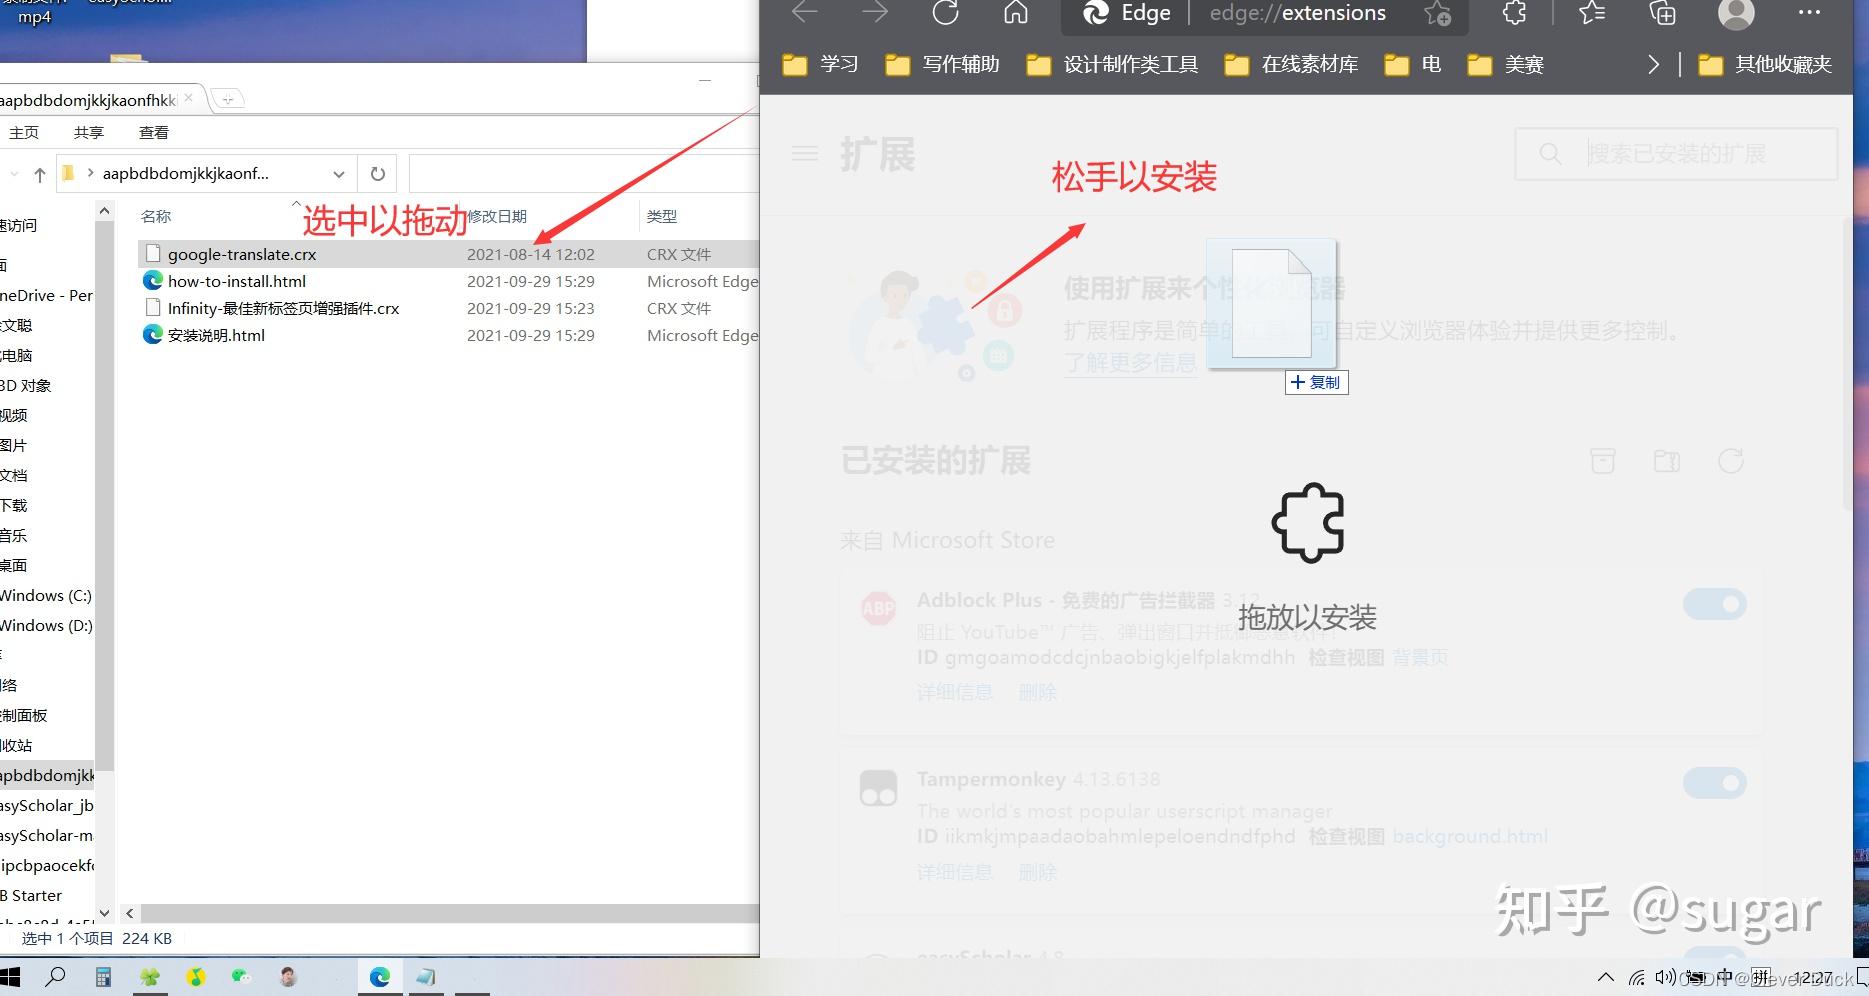Expand the File Explorer address bar dropdown
This screenshot has height=996, width=1869.
[338, 173]
